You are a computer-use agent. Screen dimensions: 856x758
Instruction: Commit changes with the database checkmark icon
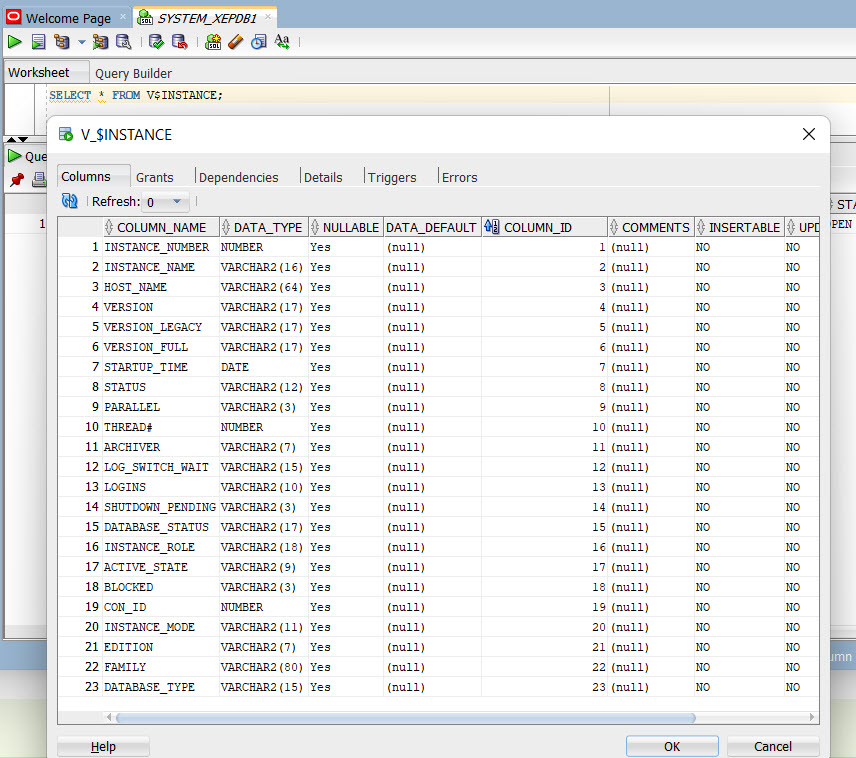point(156,42)
